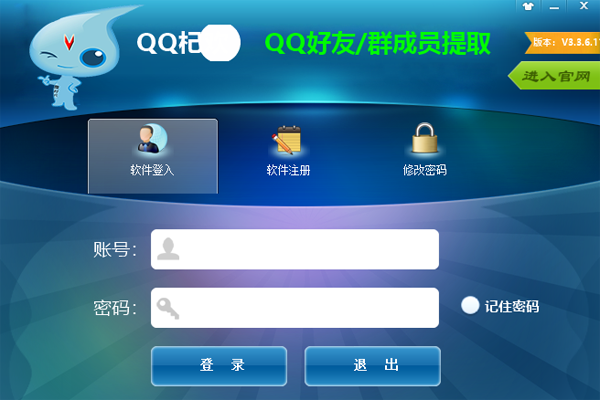600x400 pixels.
Task: Focus the 账号 input field
Action: (x=295, y=249)
